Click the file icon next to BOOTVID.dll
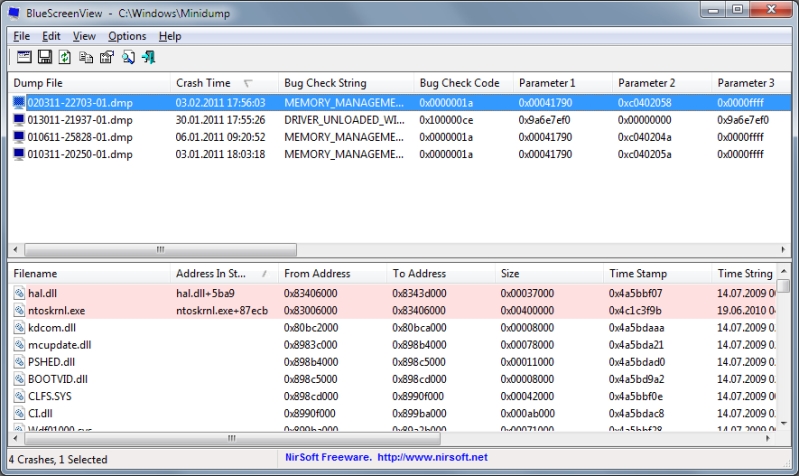This screenshot has height=476, width=799. (x=19, y=379)
